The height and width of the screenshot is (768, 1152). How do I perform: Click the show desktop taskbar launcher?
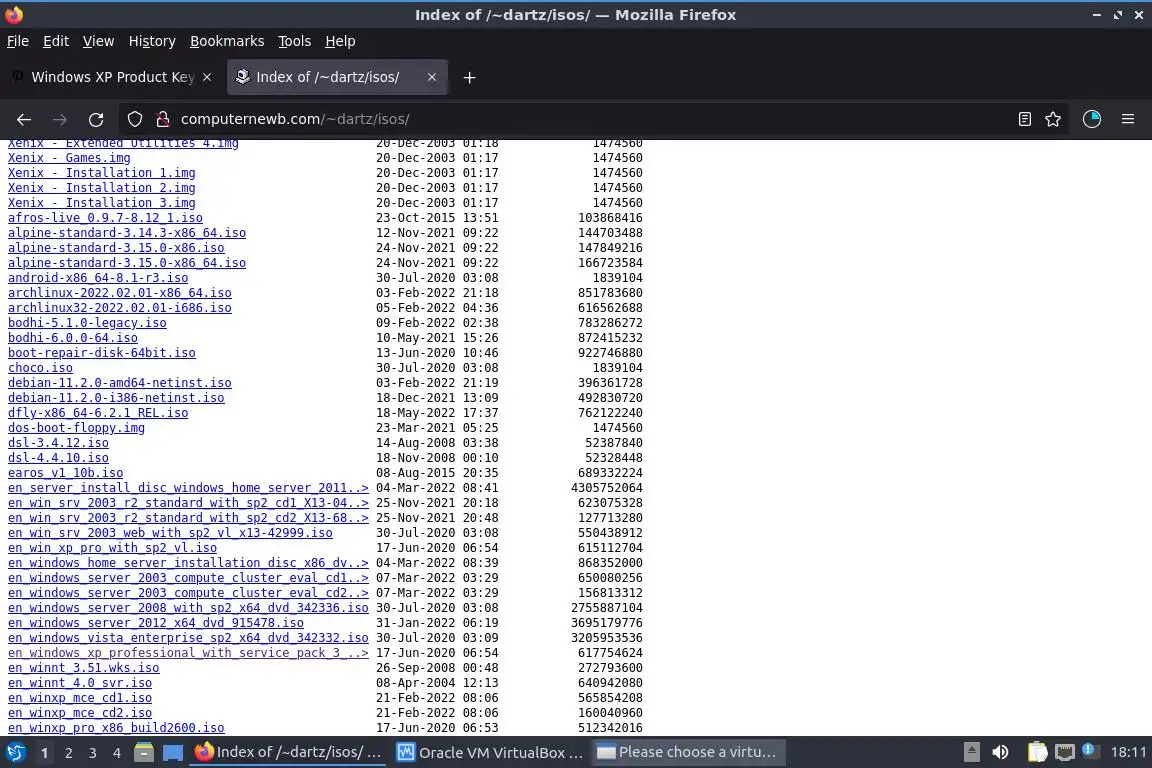(173, 753)
